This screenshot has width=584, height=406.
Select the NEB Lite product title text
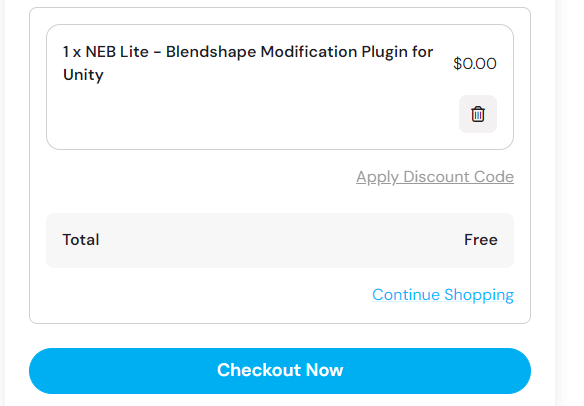tap(248, 63)
